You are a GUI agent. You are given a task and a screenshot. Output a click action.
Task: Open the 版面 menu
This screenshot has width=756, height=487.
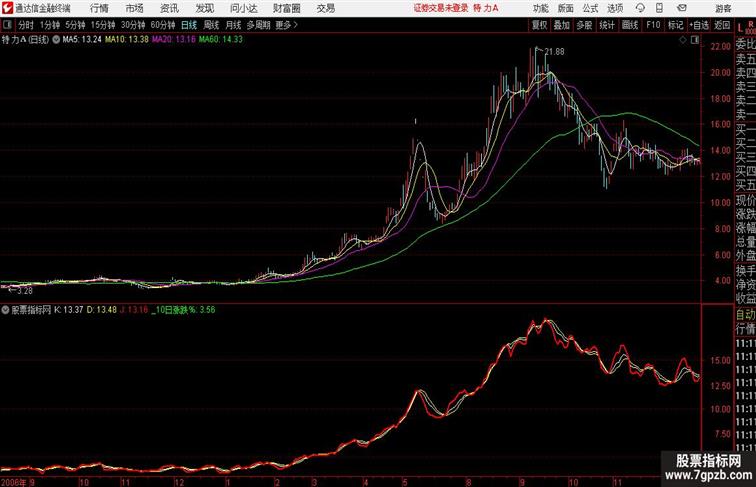tap(566, 8)
